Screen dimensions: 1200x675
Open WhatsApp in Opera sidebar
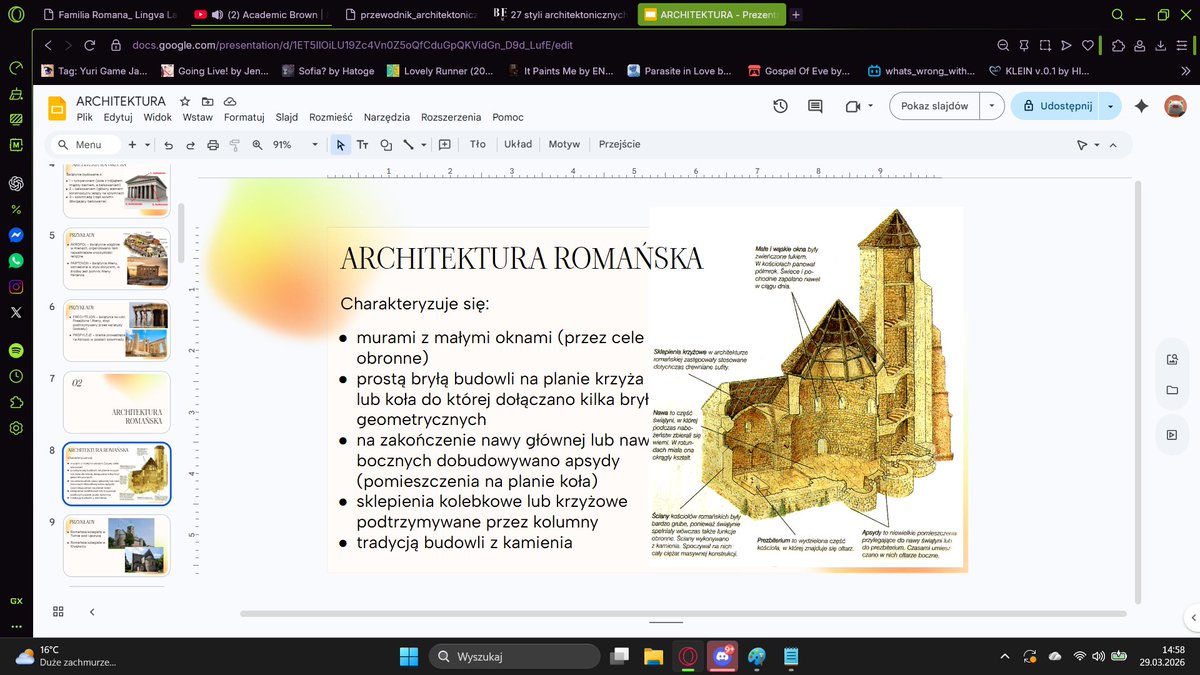pyautogui.click(x=16, y=261)
